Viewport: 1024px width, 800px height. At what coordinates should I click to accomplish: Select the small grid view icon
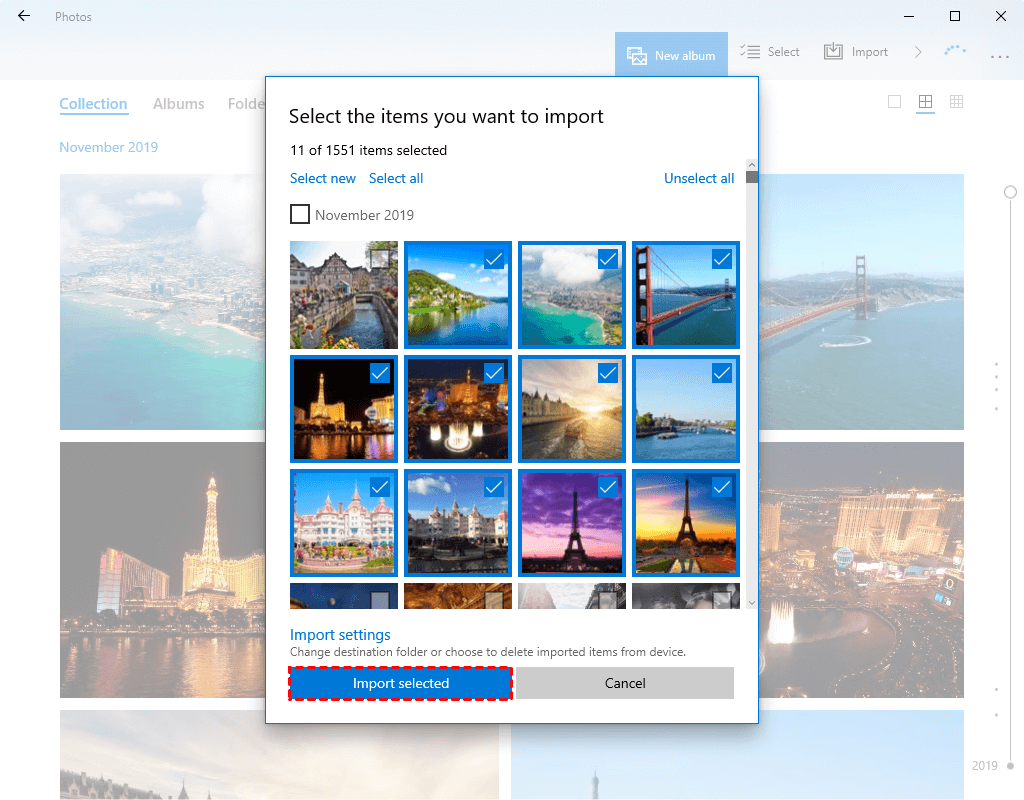[x=956, y=102]
